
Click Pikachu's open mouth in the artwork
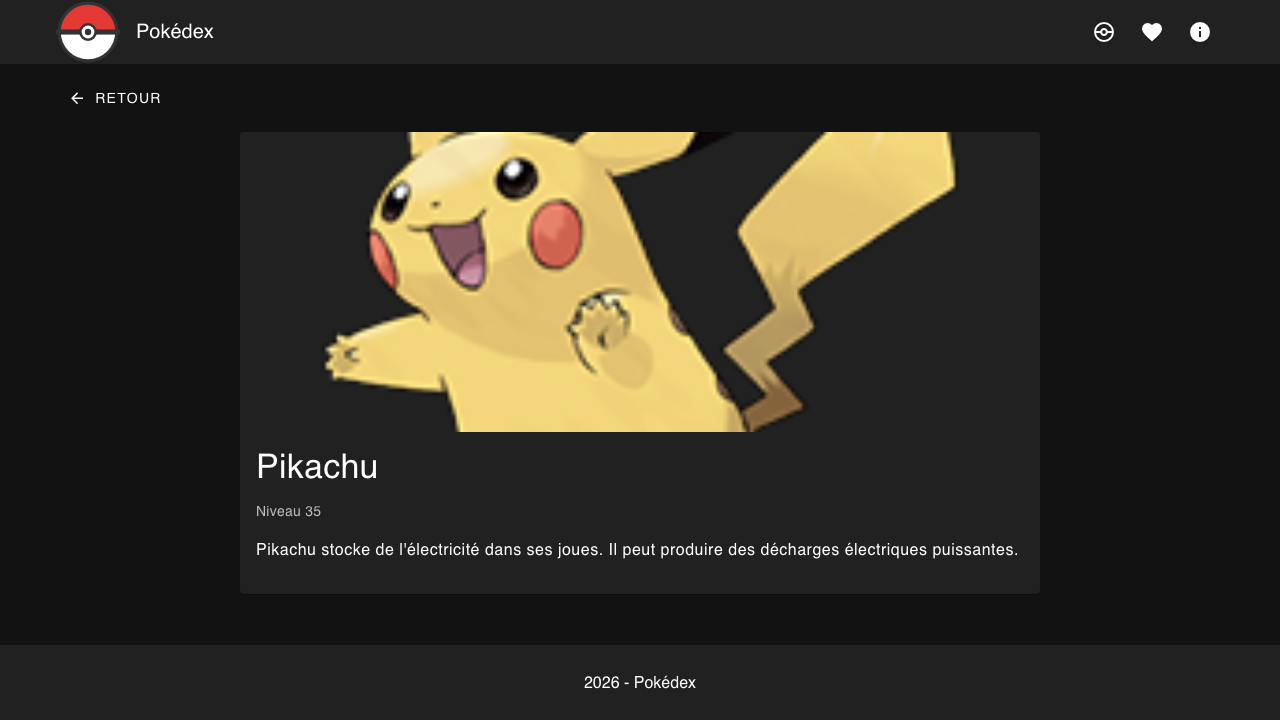tap(460, 255)
